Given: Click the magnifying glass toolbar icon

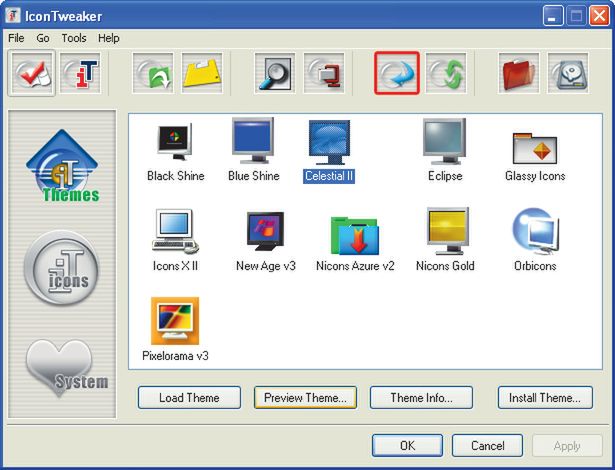Looking at the screenshot, I should coord(275,73).
